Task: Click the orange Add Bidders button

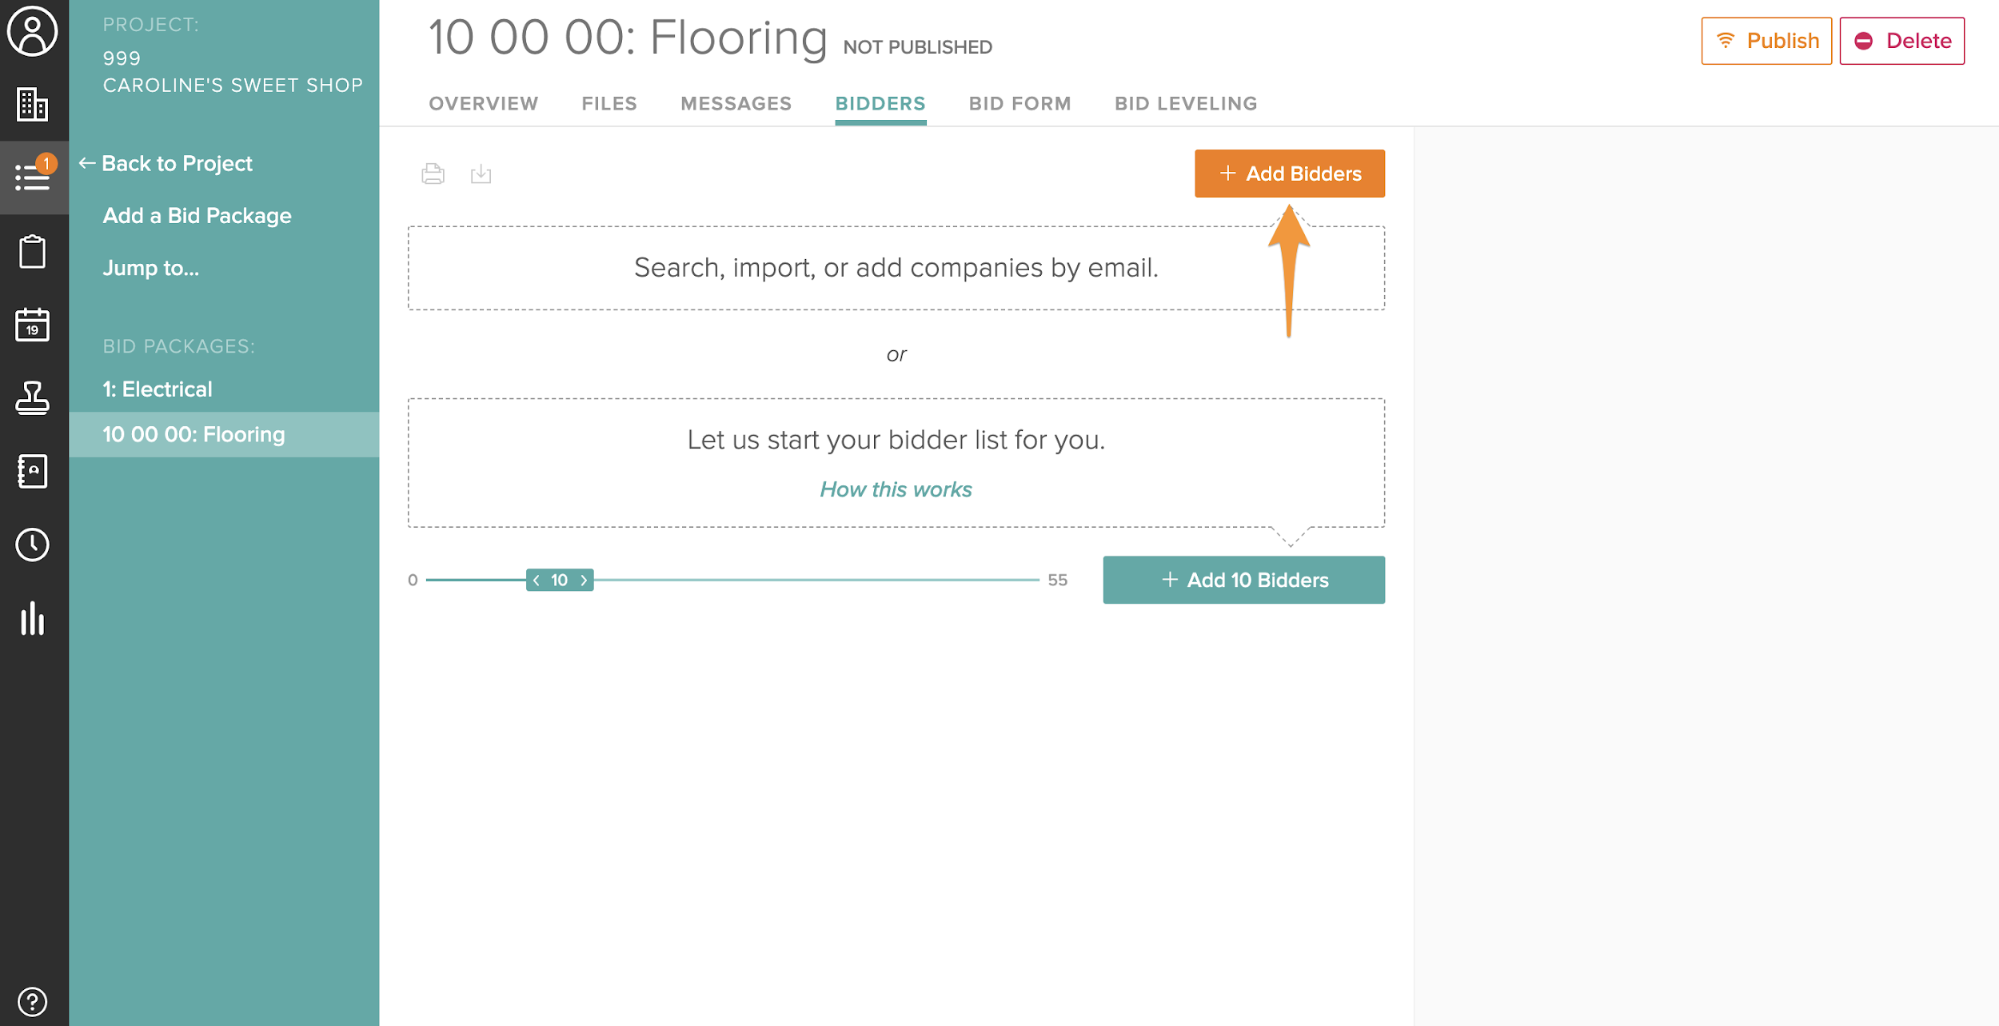Action: (x=1289, y=174)
